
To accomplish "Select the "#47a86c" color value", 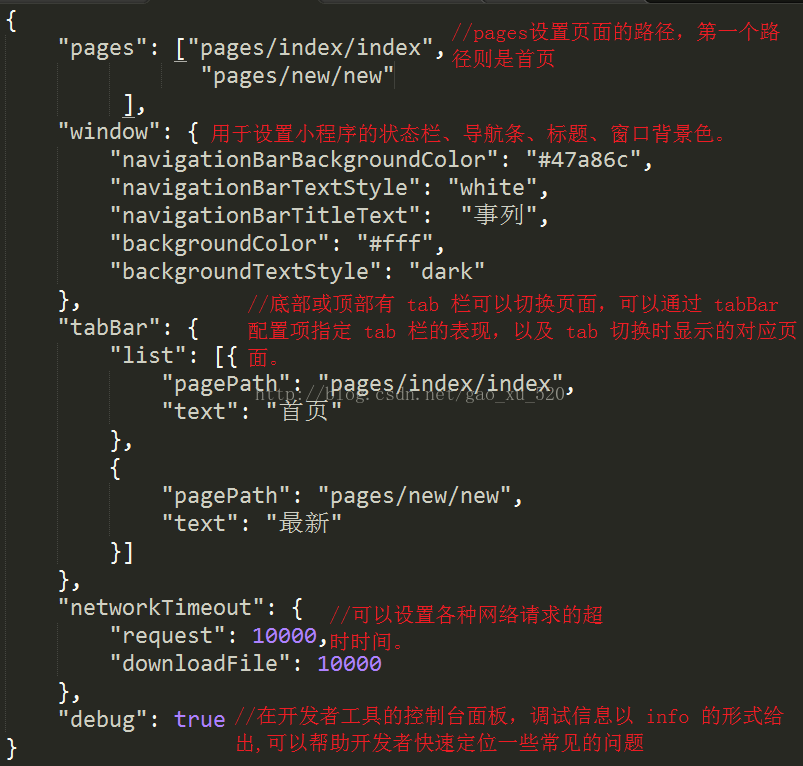I will coord(583,160).
